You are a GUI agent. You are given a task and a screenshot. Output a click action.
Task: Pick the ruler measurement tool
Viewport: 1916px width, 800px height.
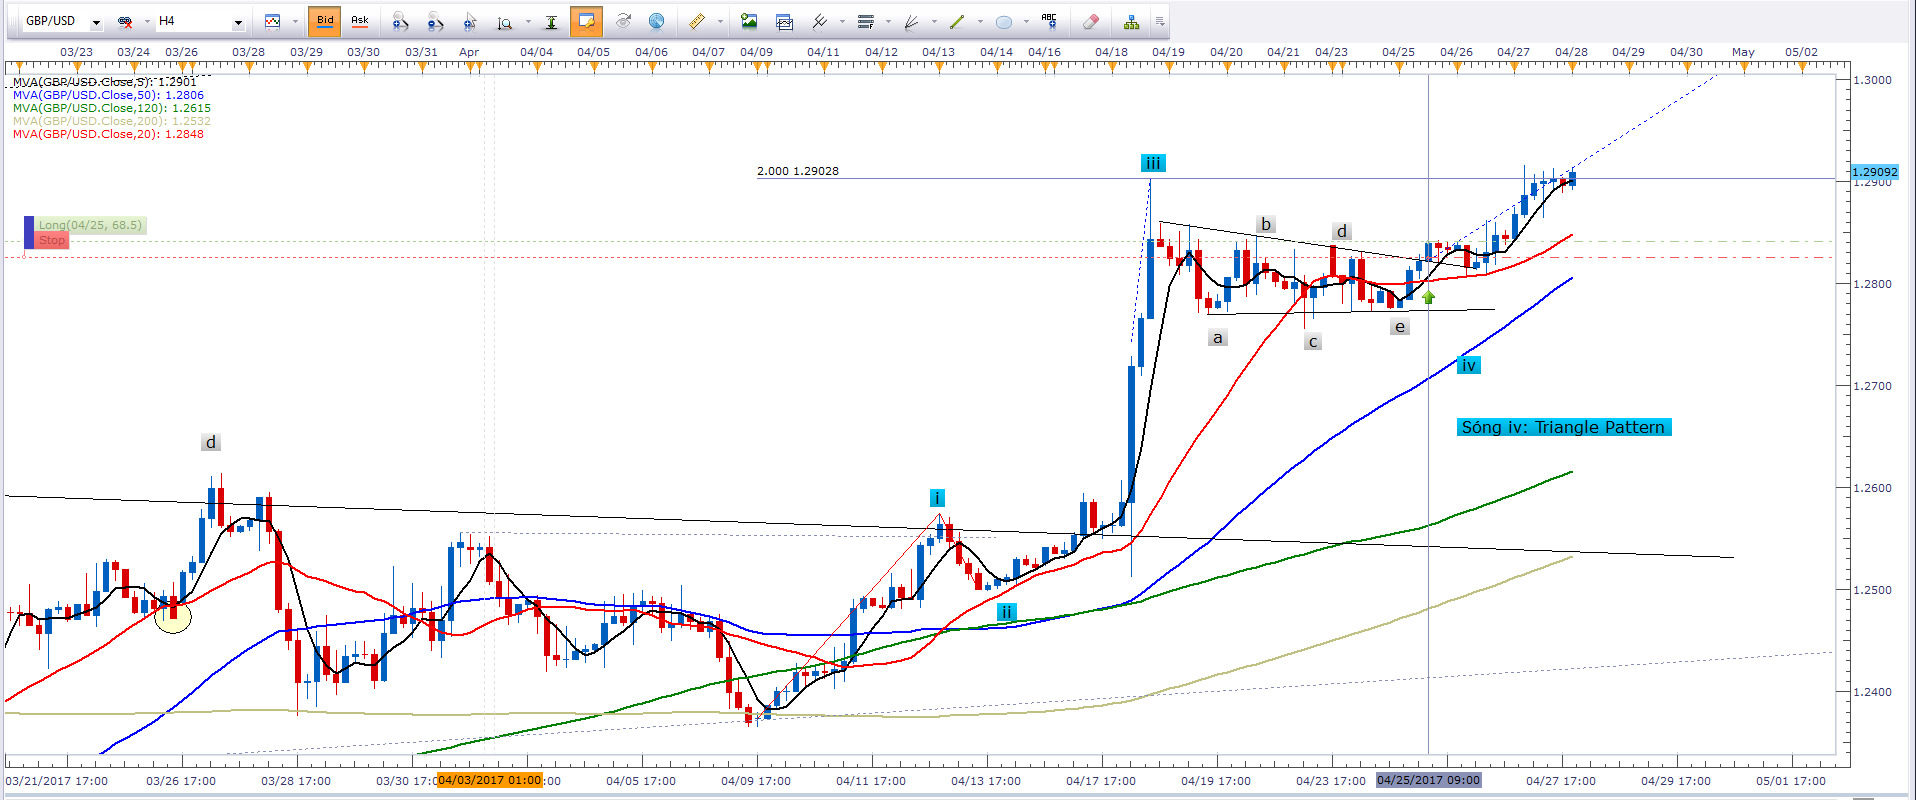click(697, 21)
